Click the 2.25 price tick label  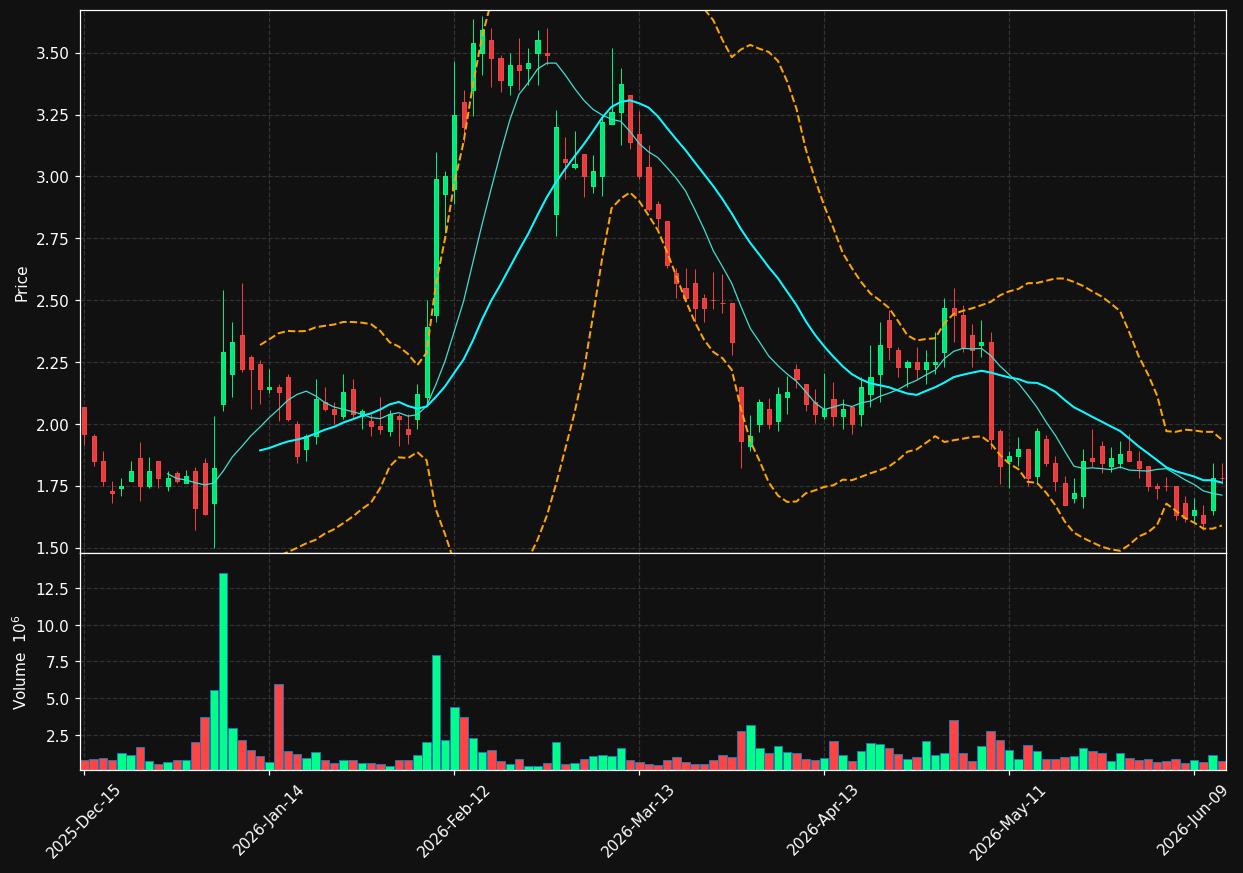click(54, 363)
